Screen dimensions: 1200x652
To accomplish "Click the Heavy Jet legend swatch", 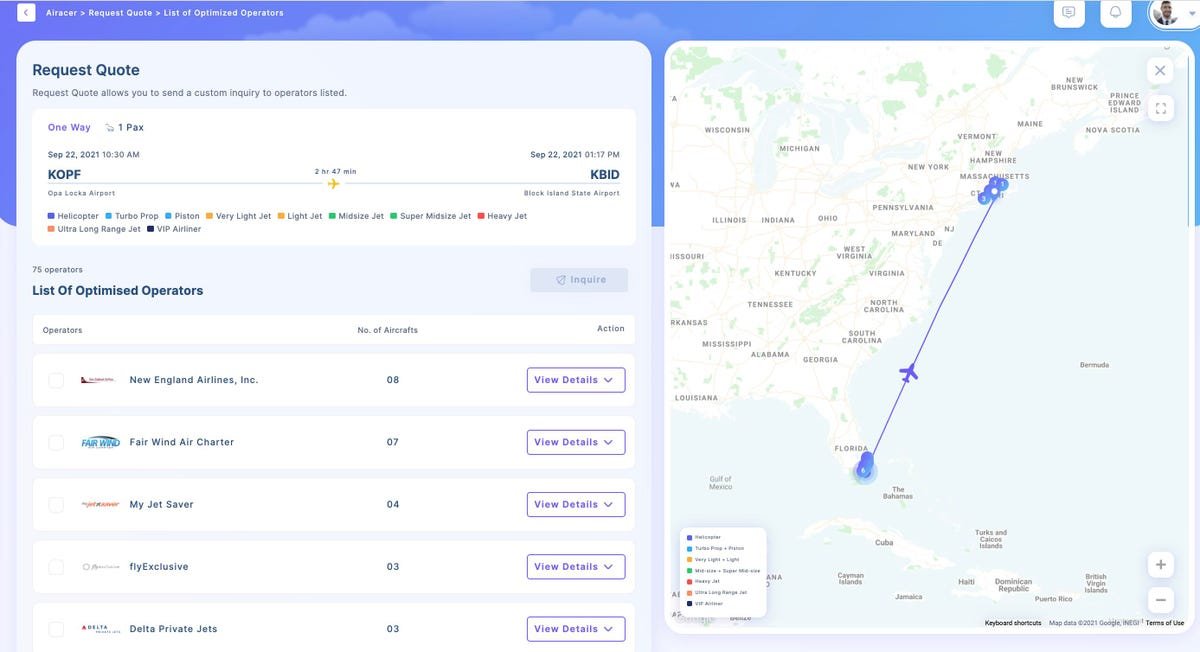I will [x=482, y=216].
